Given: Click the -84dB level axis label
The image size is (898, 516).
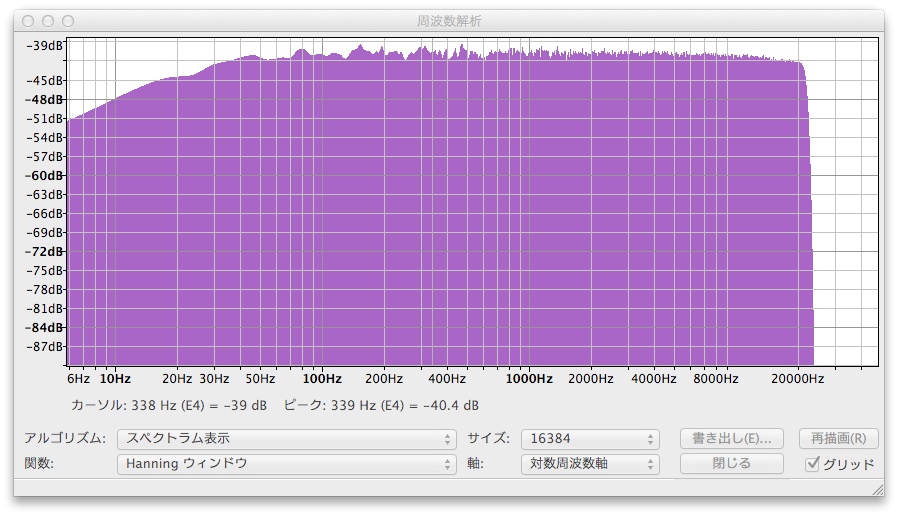Looking at the screenshot, I should [x=44, y=328].
